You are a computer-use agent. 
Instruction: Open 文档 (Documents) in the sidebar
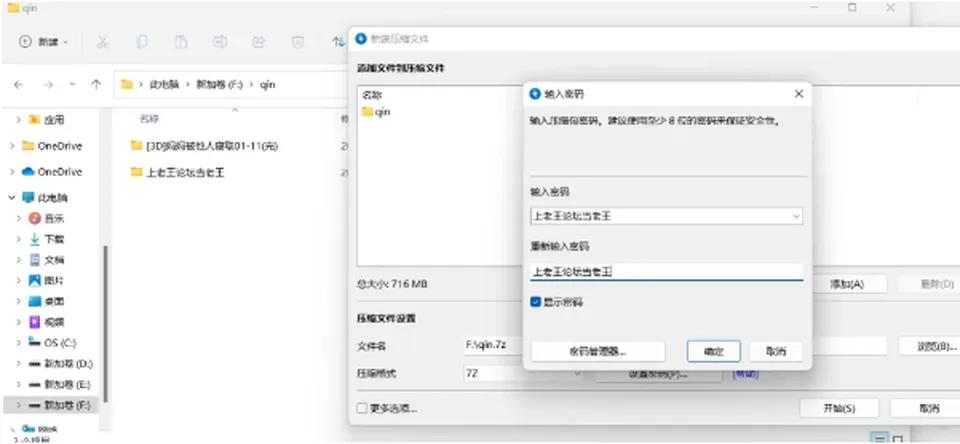[54, 260]
